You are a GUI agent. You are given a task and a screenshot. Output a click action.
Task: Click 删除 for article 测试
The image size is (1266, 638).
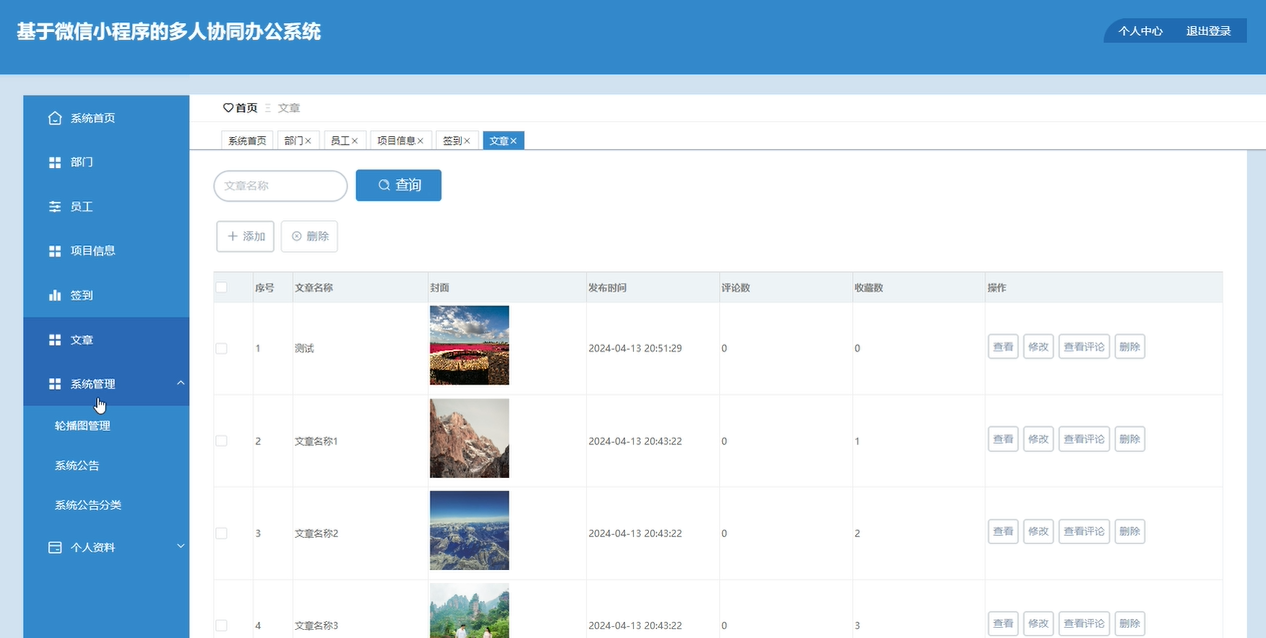tap(1130, 347)
